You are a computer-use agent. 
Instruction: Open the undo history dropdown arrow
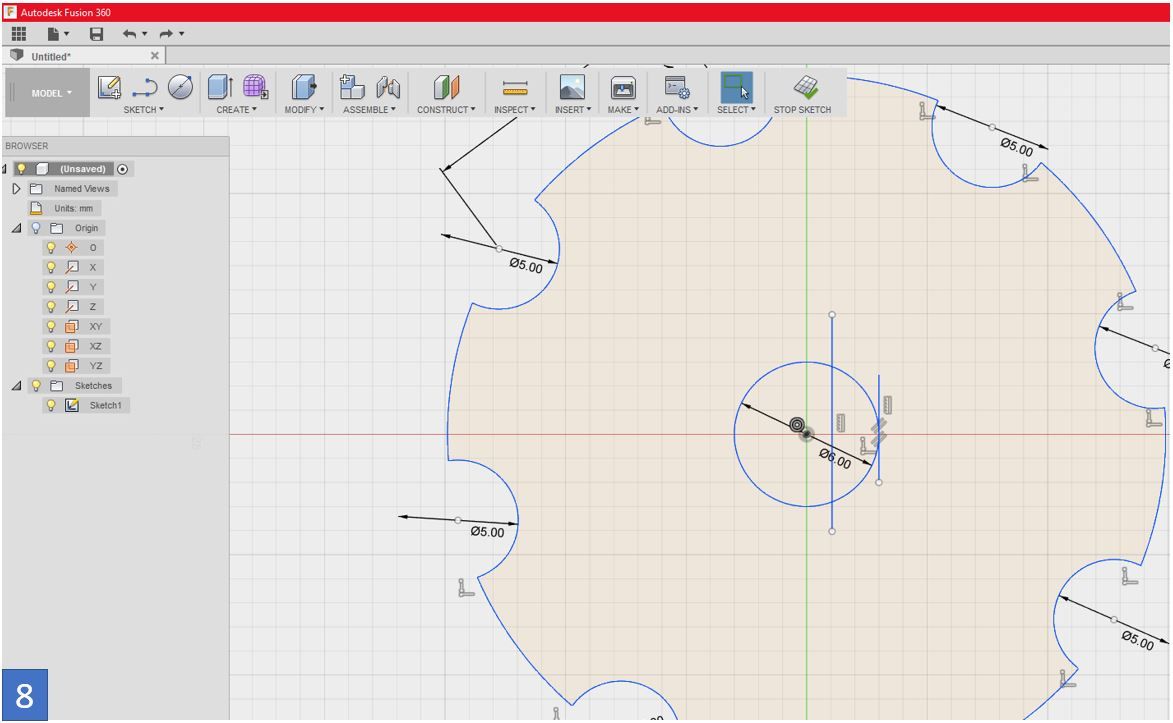tap(144, 34)
